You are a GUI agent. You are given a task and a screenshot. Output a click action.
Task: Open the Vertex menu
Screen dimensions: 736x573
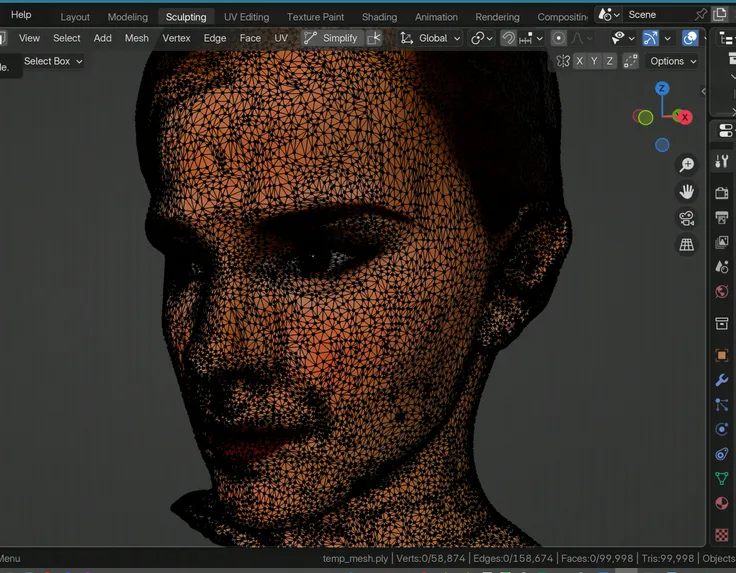point(176,38)
